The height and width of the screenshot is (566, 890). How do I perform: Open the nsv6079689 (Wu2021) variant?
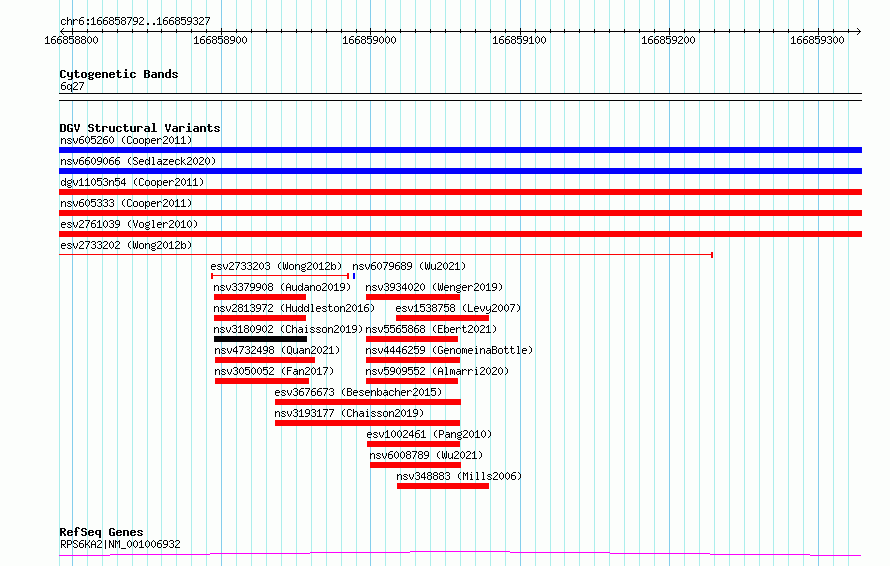tap(409, 266)
